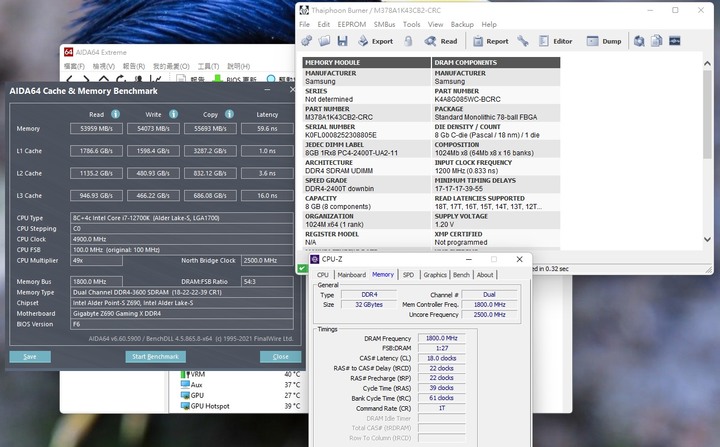
Task: Open the EEPROM menu
Action: tap(352, 24)
